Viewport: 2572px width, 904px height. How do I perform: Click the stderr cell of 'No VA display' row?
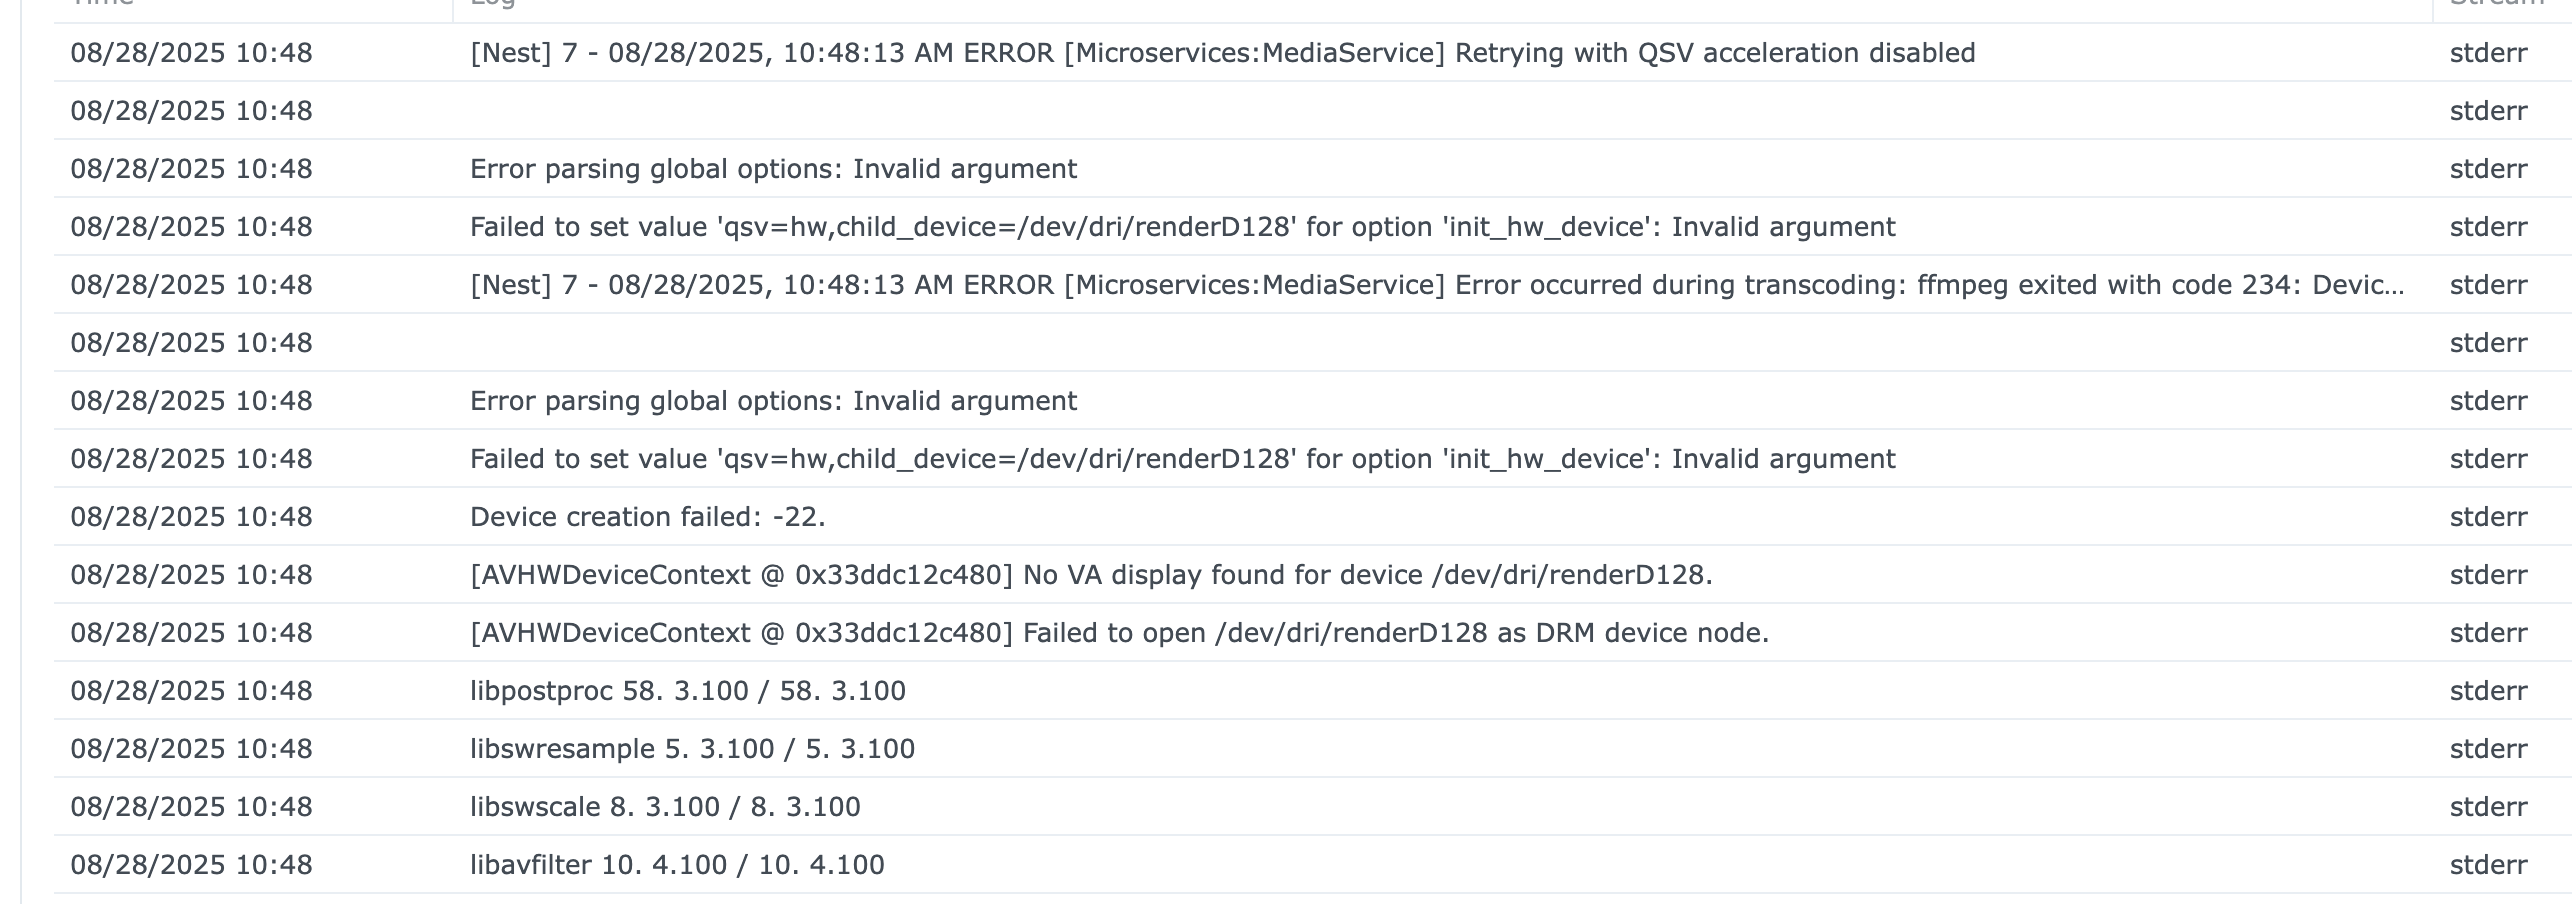[2488, 575]
